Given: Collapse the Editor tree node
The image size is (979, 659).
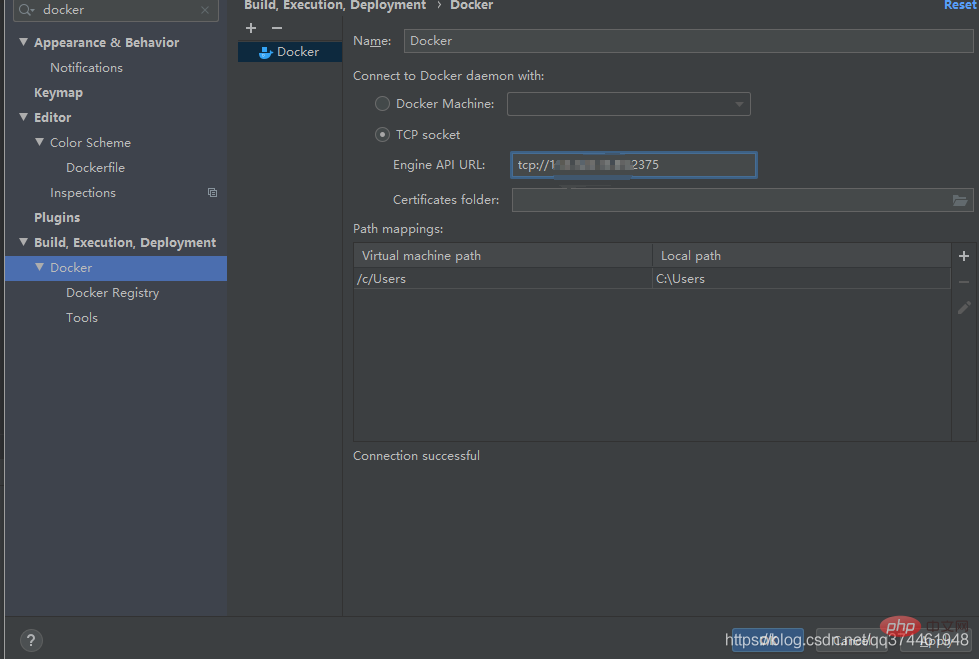Looking at the screenshot, I should [x=24, y=117].
